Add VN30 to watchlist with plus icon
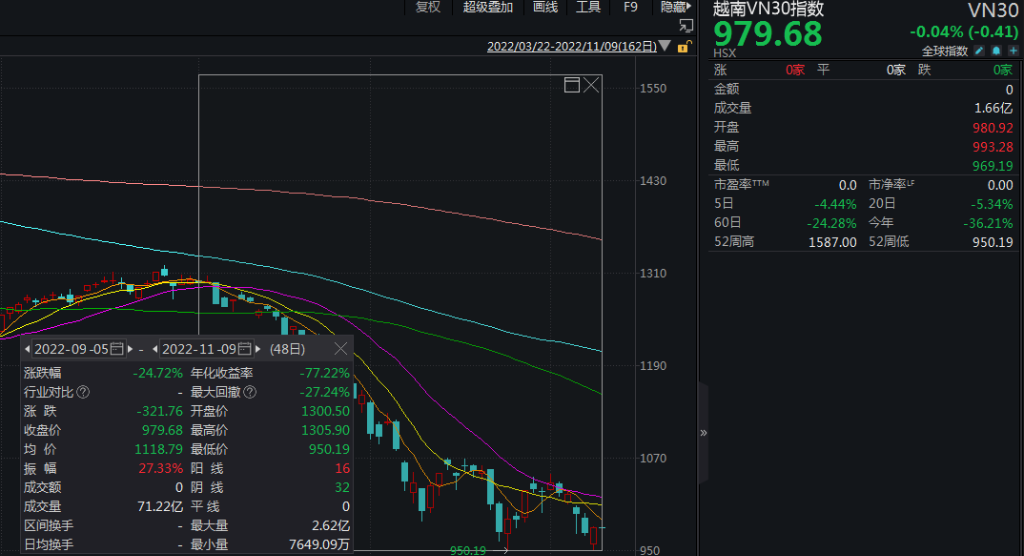 tap(1012, 51)
